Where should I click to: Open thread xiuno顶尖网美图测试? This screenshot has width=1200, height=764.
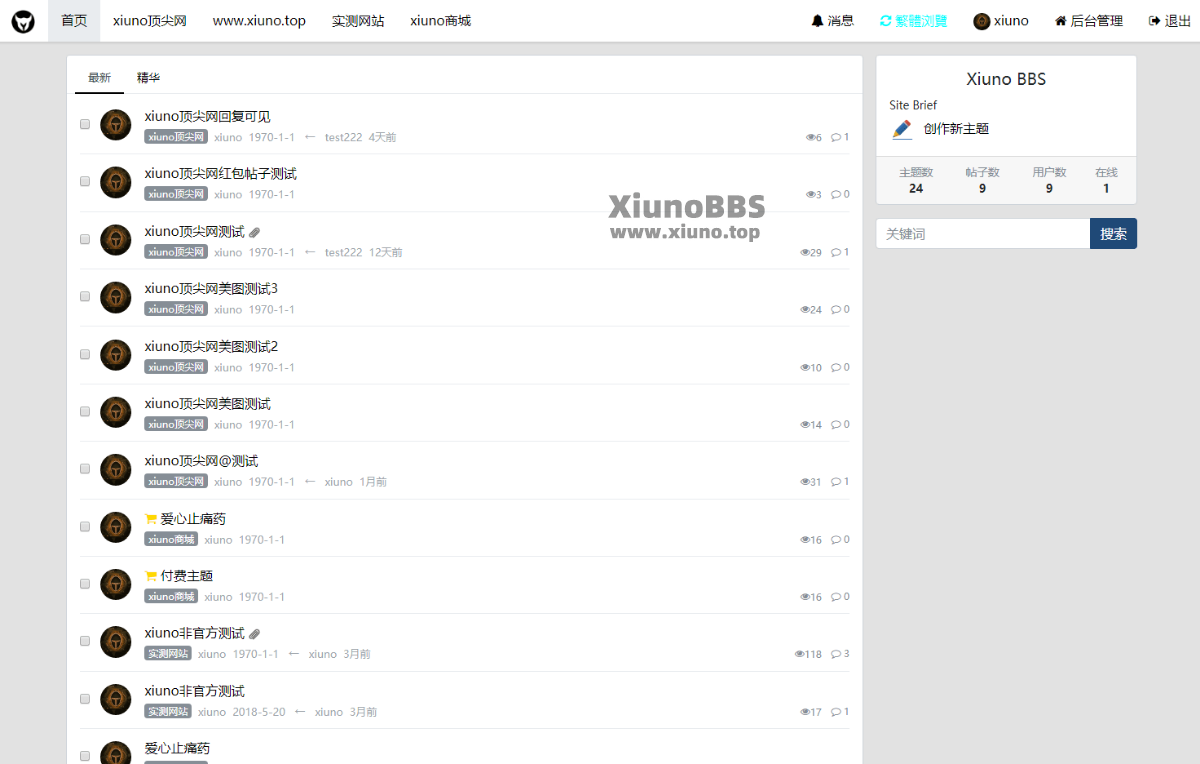207,404
